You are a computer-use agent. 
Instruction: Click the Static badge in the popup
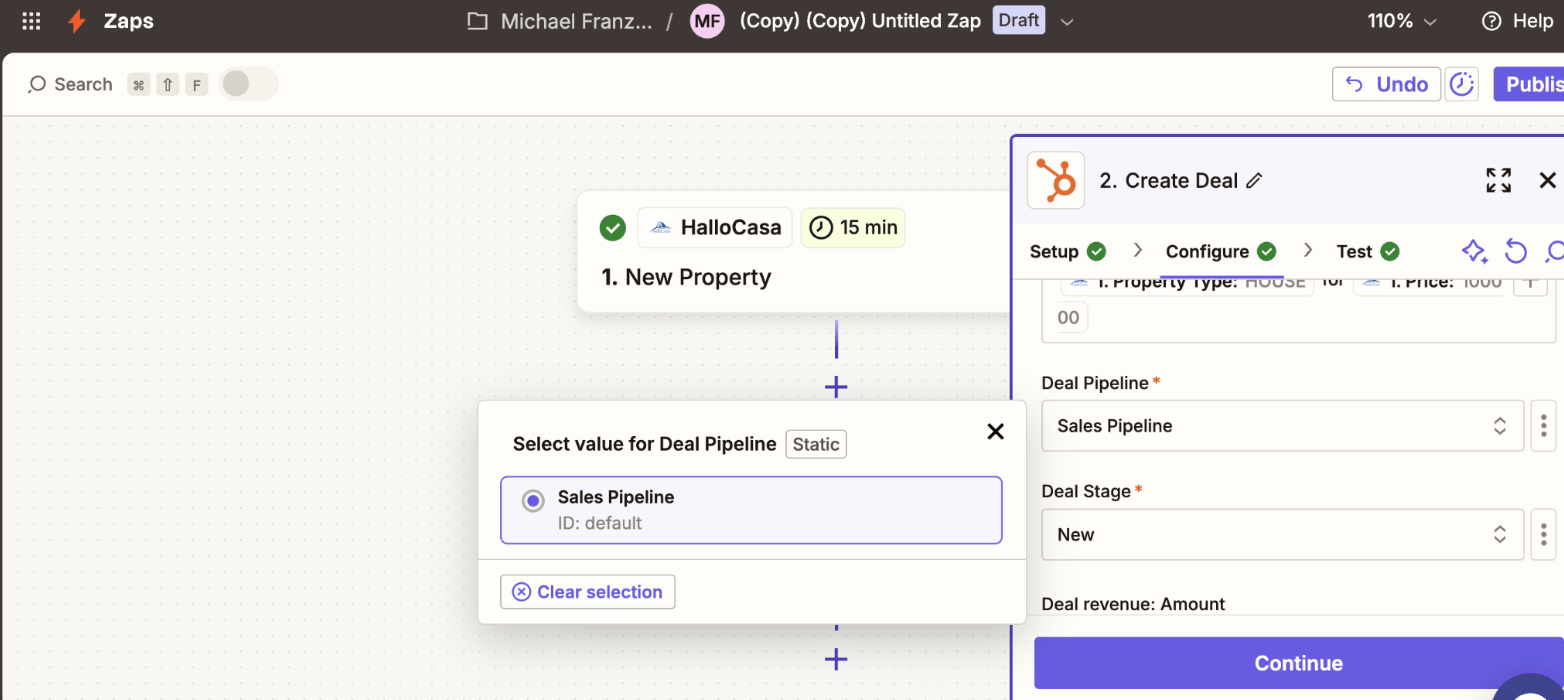(816, 444)
